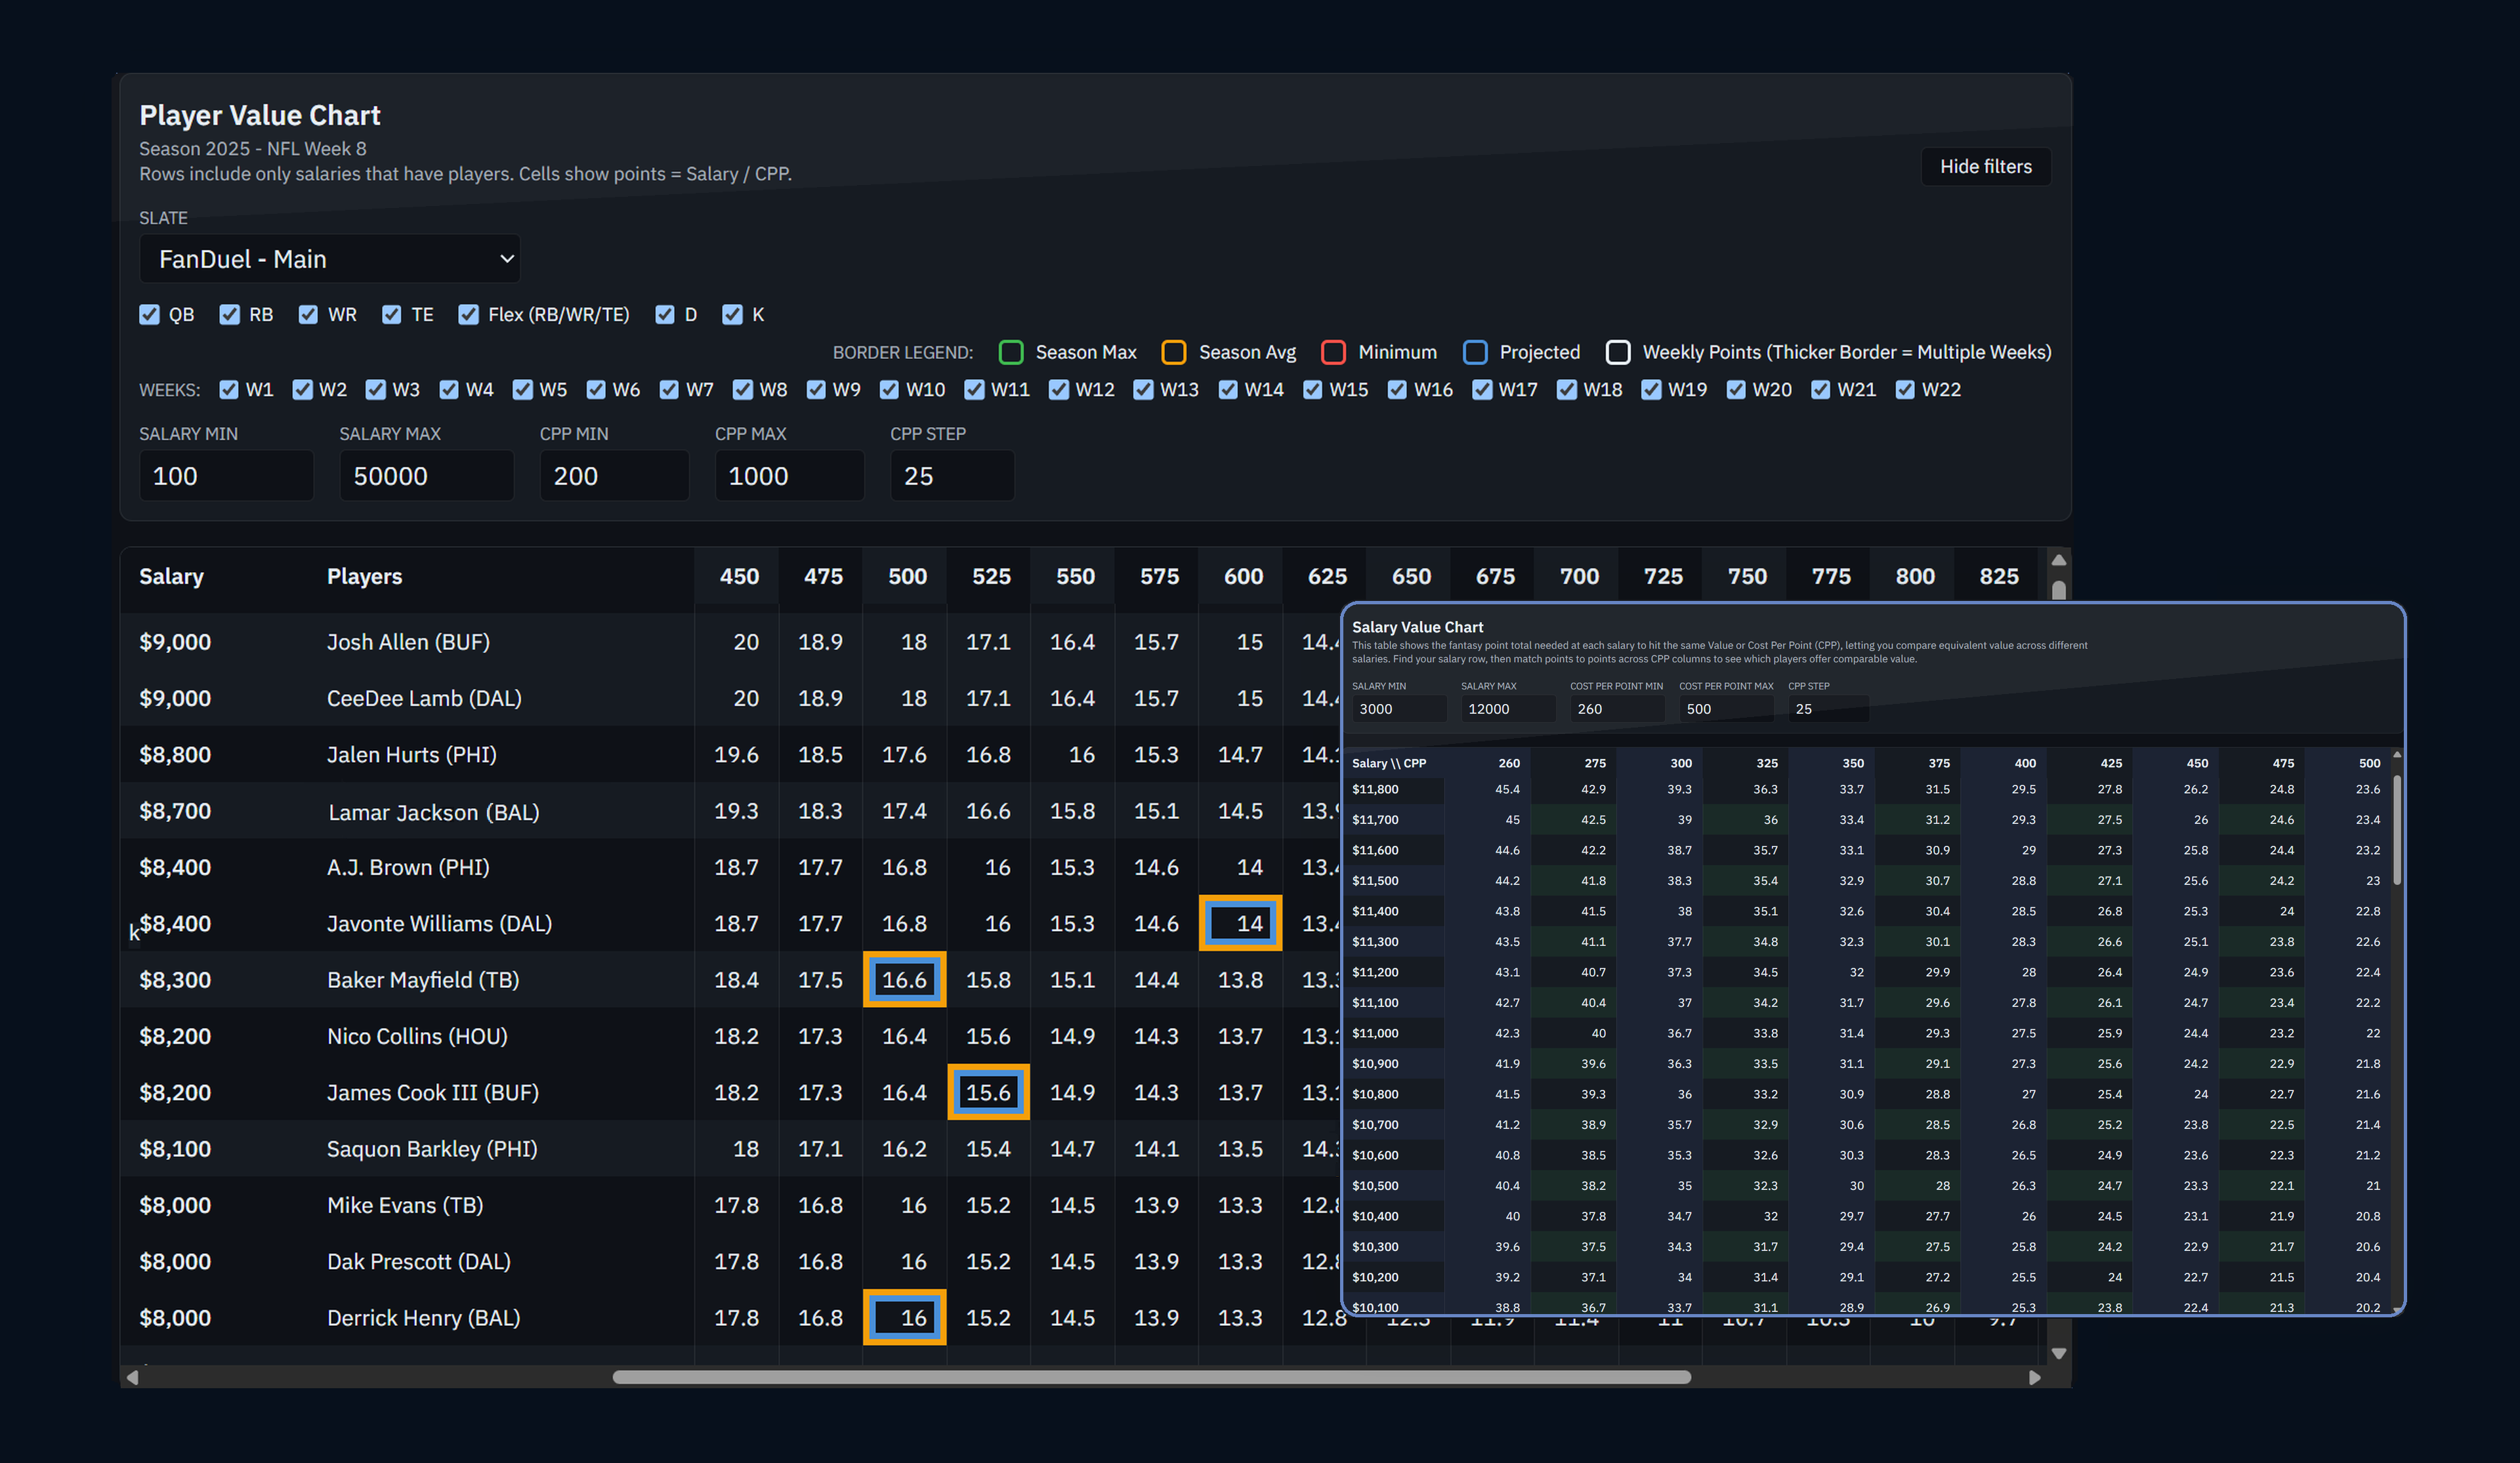Image resolution: width=2520 pixels, height=1463 pixels.
Task: Click the $11,800 row in Salary Value Chart
Action: (x=1866, y=789)
